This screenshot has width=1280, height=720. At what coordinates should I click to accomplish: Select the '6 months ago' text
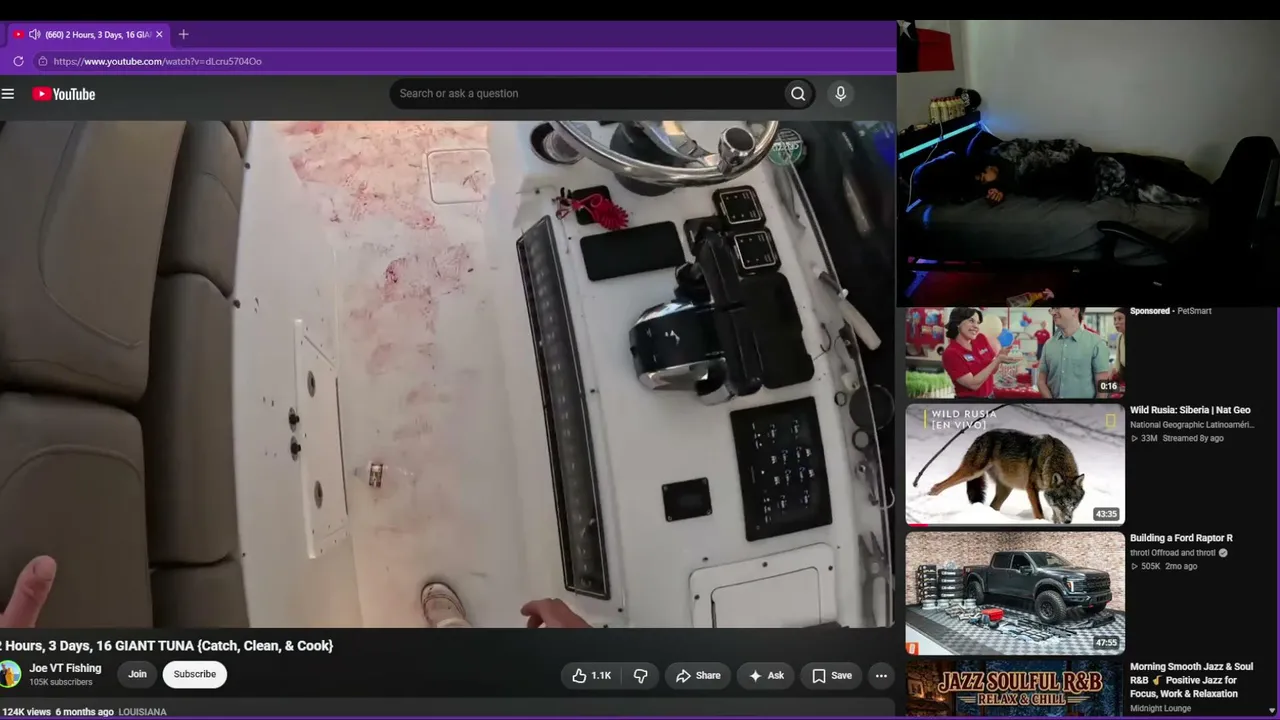point(84,712)
